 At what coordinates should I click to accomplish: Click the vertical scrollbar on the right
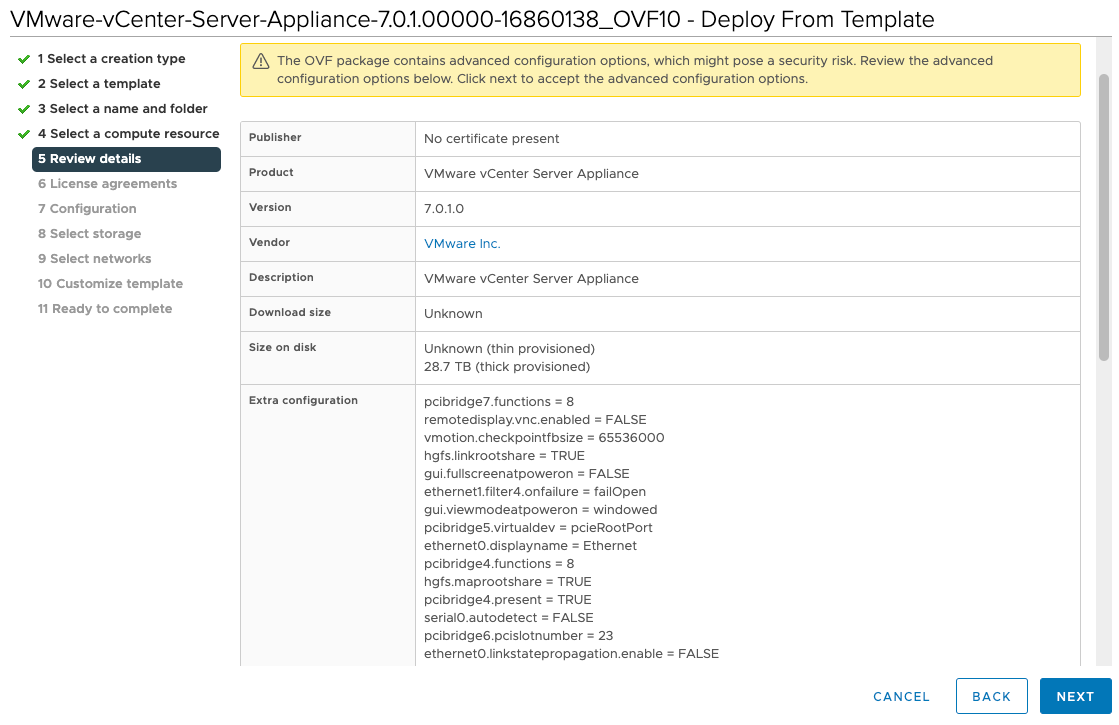pos(1103,216)
